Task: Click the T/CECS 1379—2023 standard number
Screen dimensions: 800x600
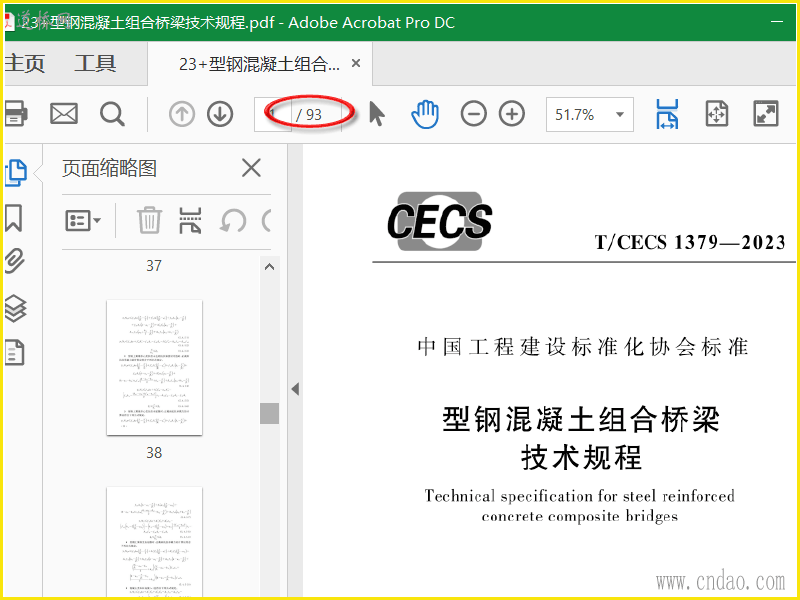Action: pos(690,242)
